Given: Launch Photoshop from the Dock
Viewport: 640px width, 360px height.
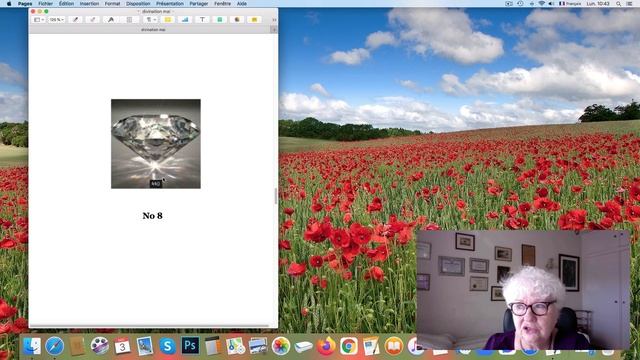Looking at the screenshot, I should coord(190,346).
